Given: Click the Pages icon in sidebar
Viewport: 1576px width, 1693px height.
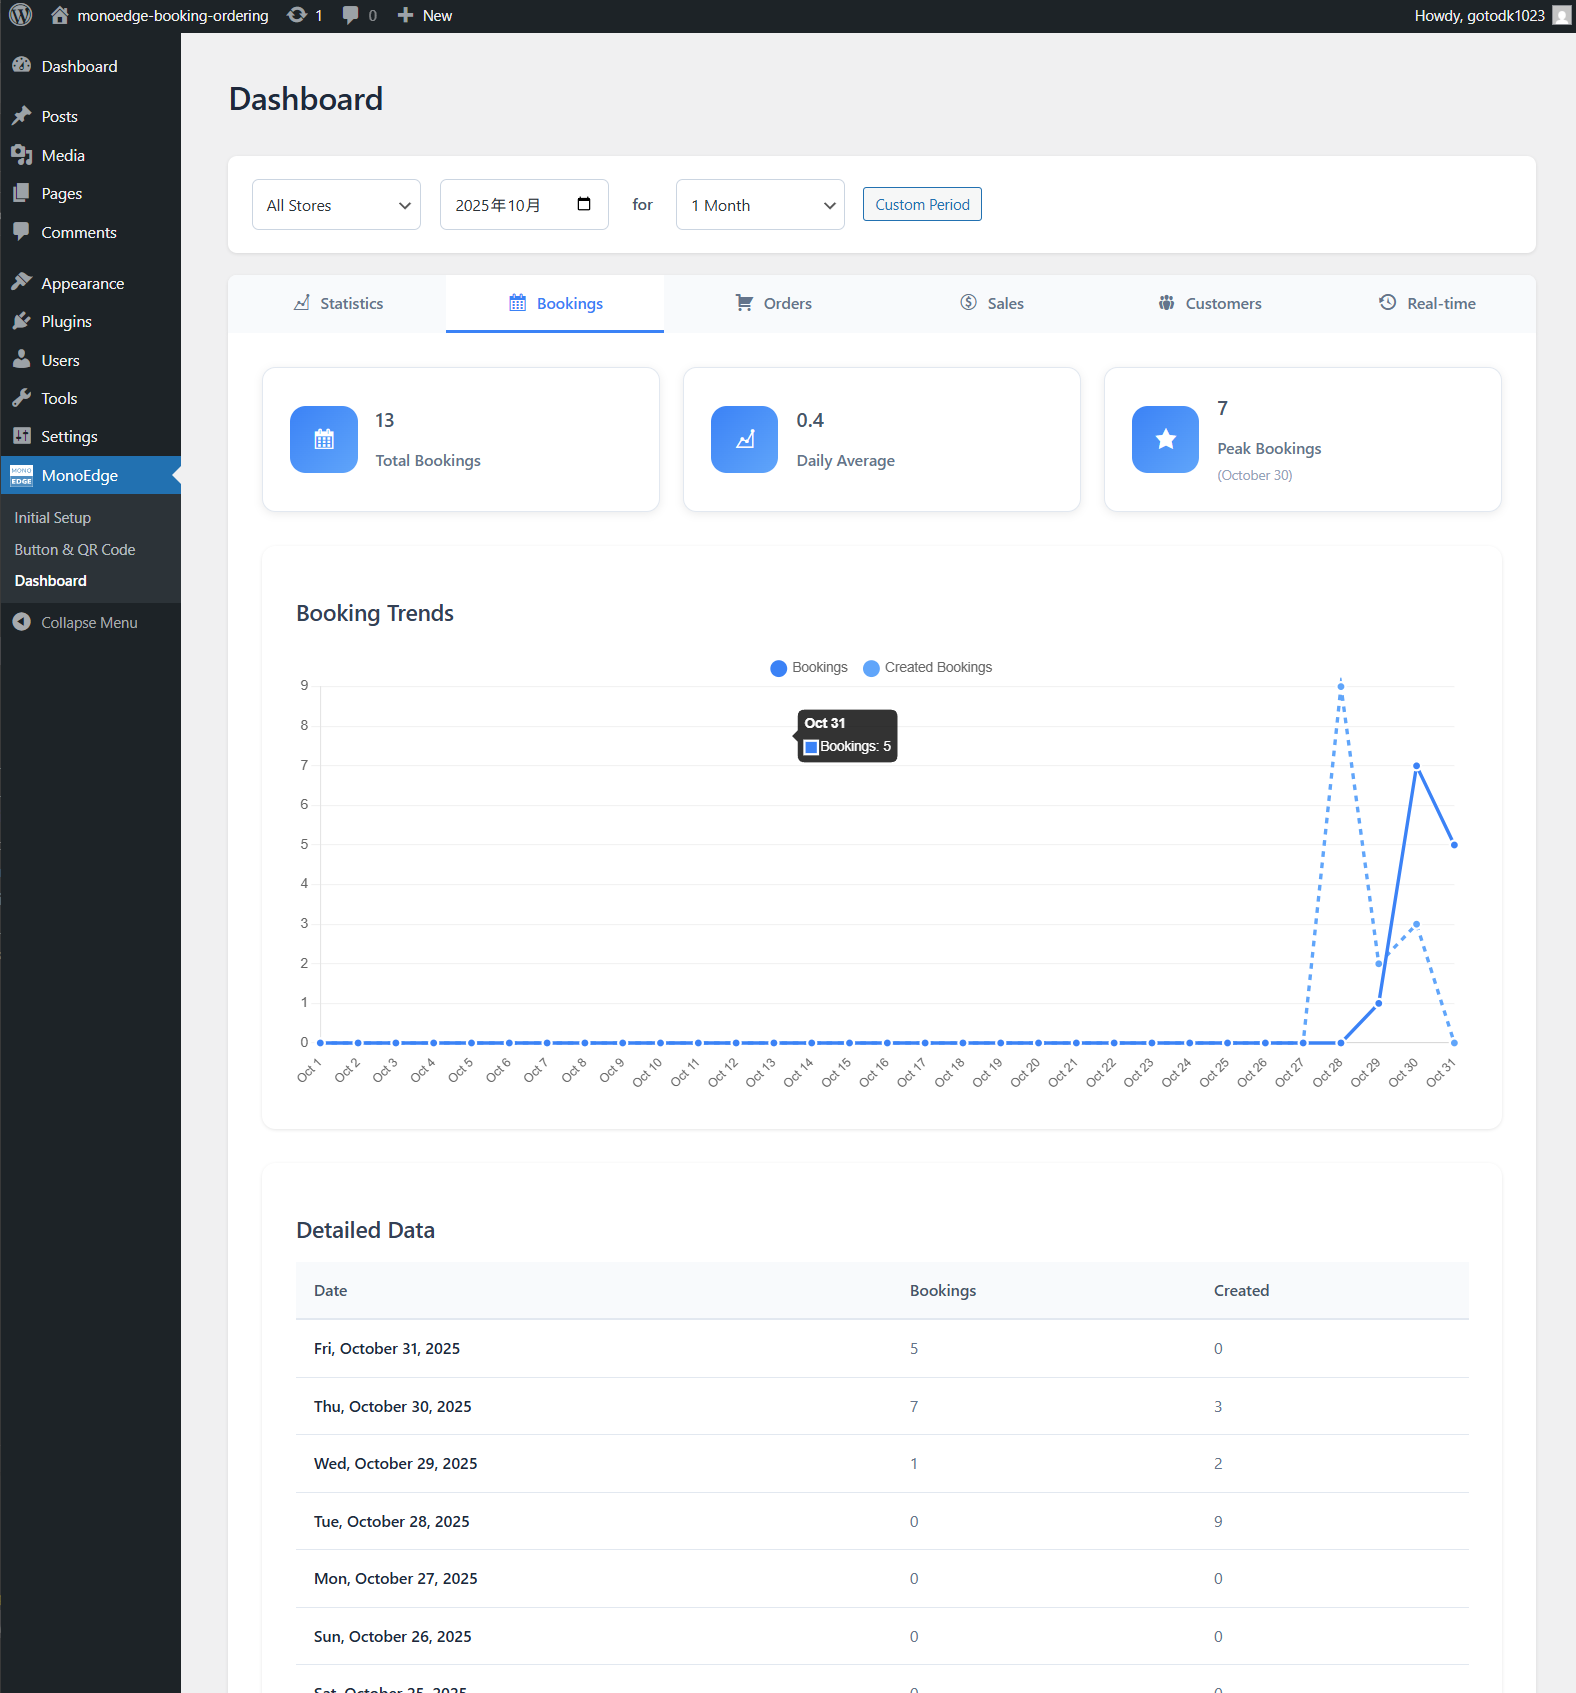Looking at the screenshot, I should 22,193.
